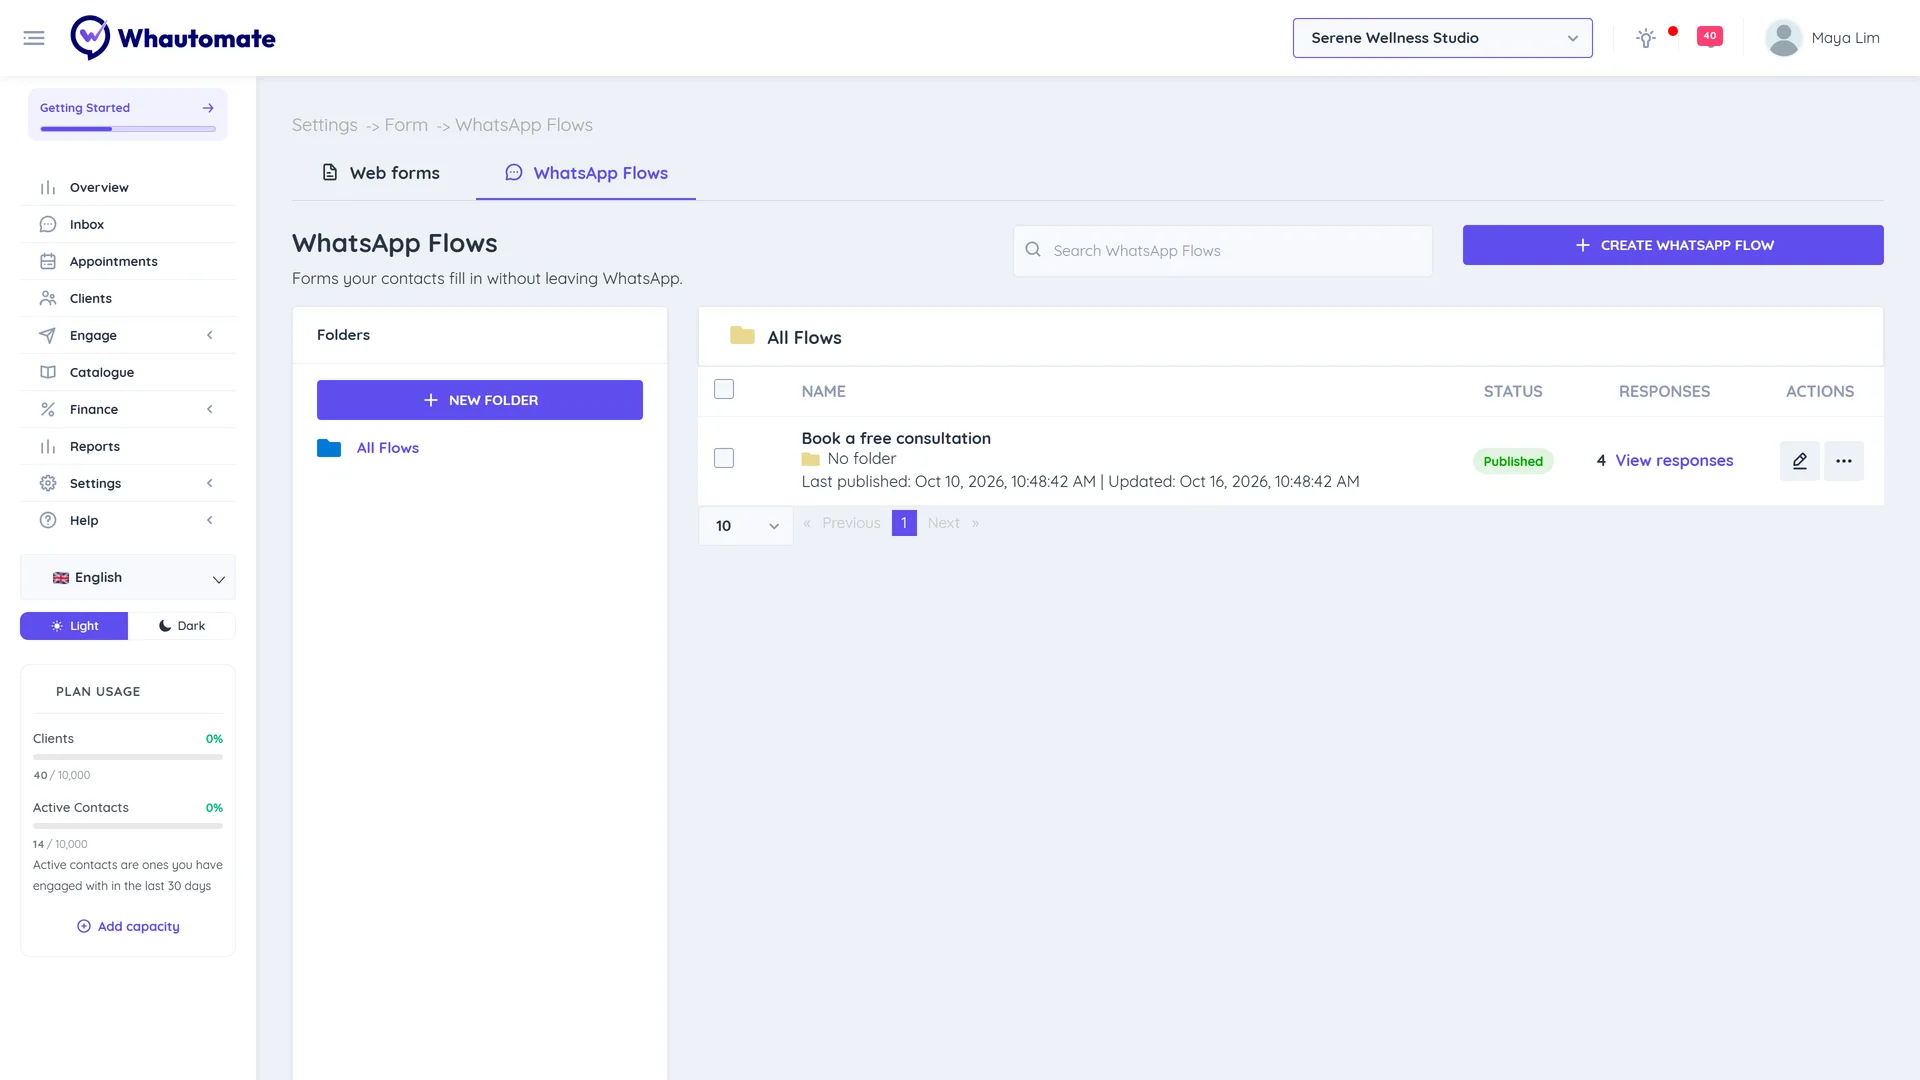Click the Settings breadcrumb link
The image size is (1920, 1080).
324,125
